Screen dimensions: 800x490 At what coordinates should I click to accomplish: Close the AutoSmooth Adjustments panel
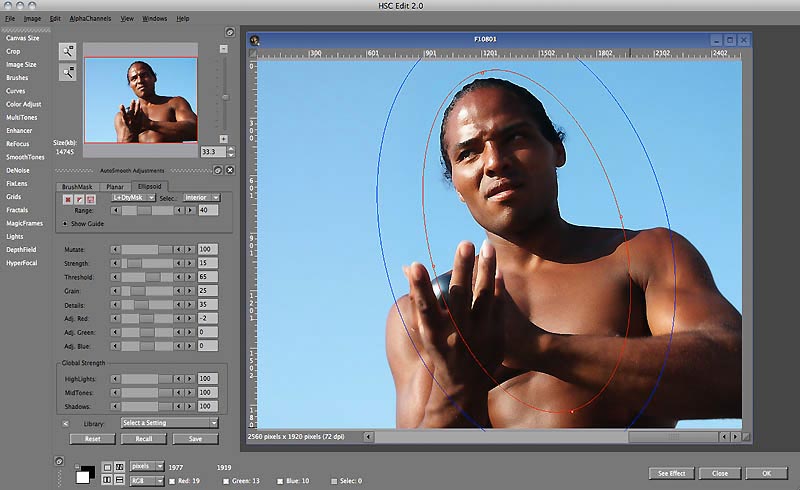(230, 170)
